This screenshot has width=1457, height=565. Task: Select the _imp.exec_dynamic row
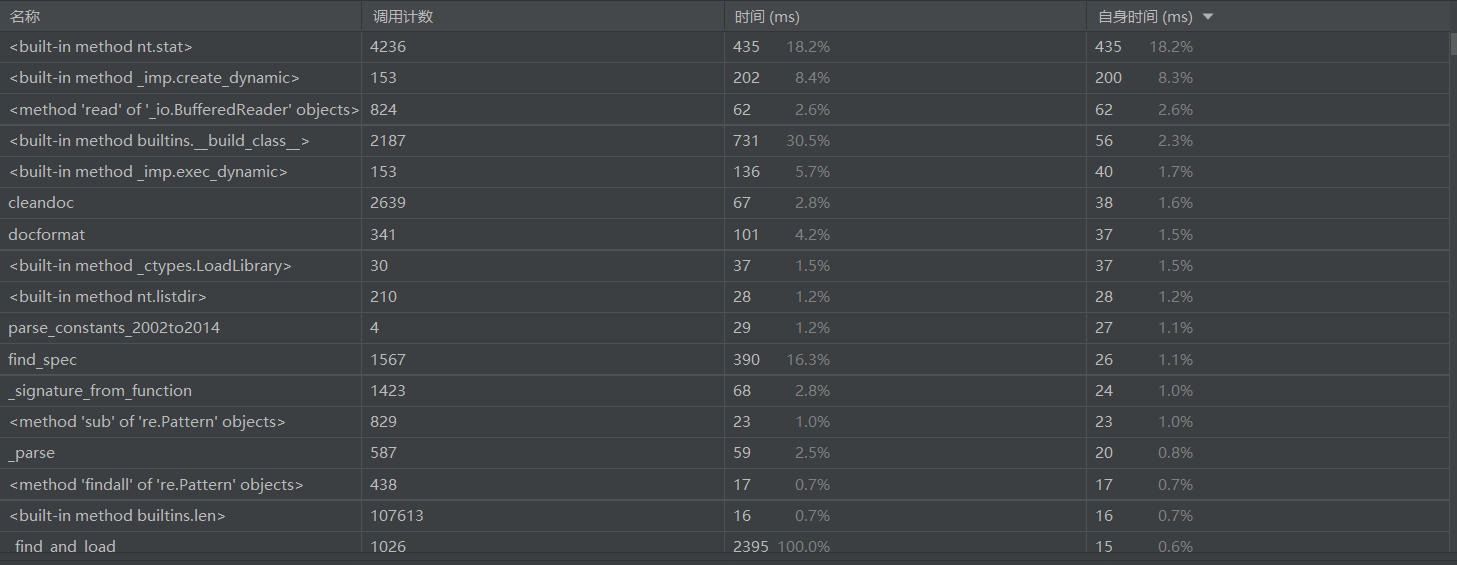click(x=148, y=172)
